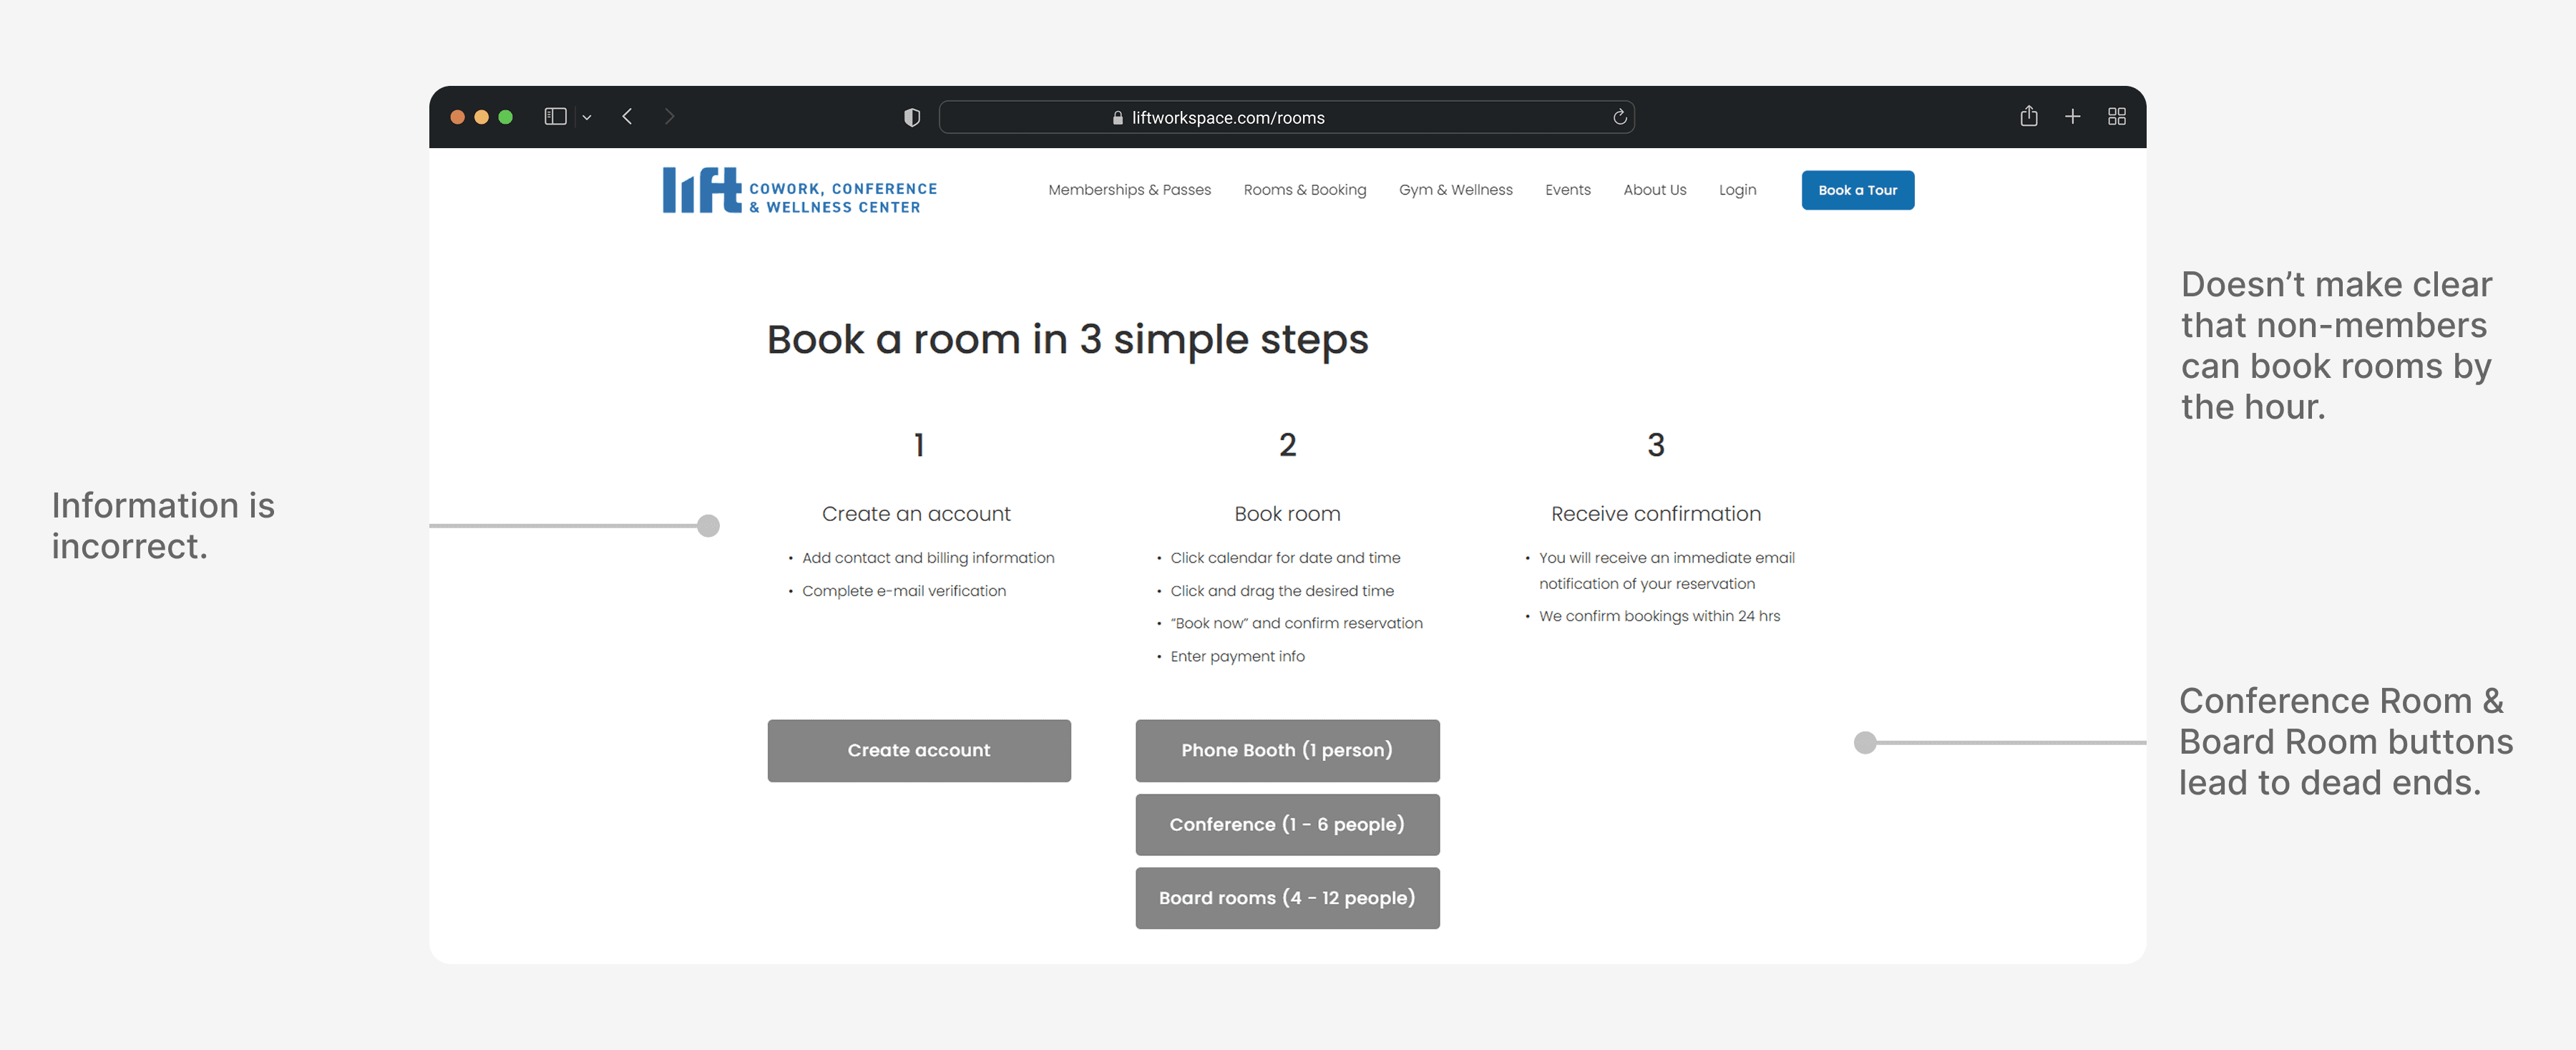Open Memberships & Passes menu
The image size is (2576, 1050).
[1129, 190]
